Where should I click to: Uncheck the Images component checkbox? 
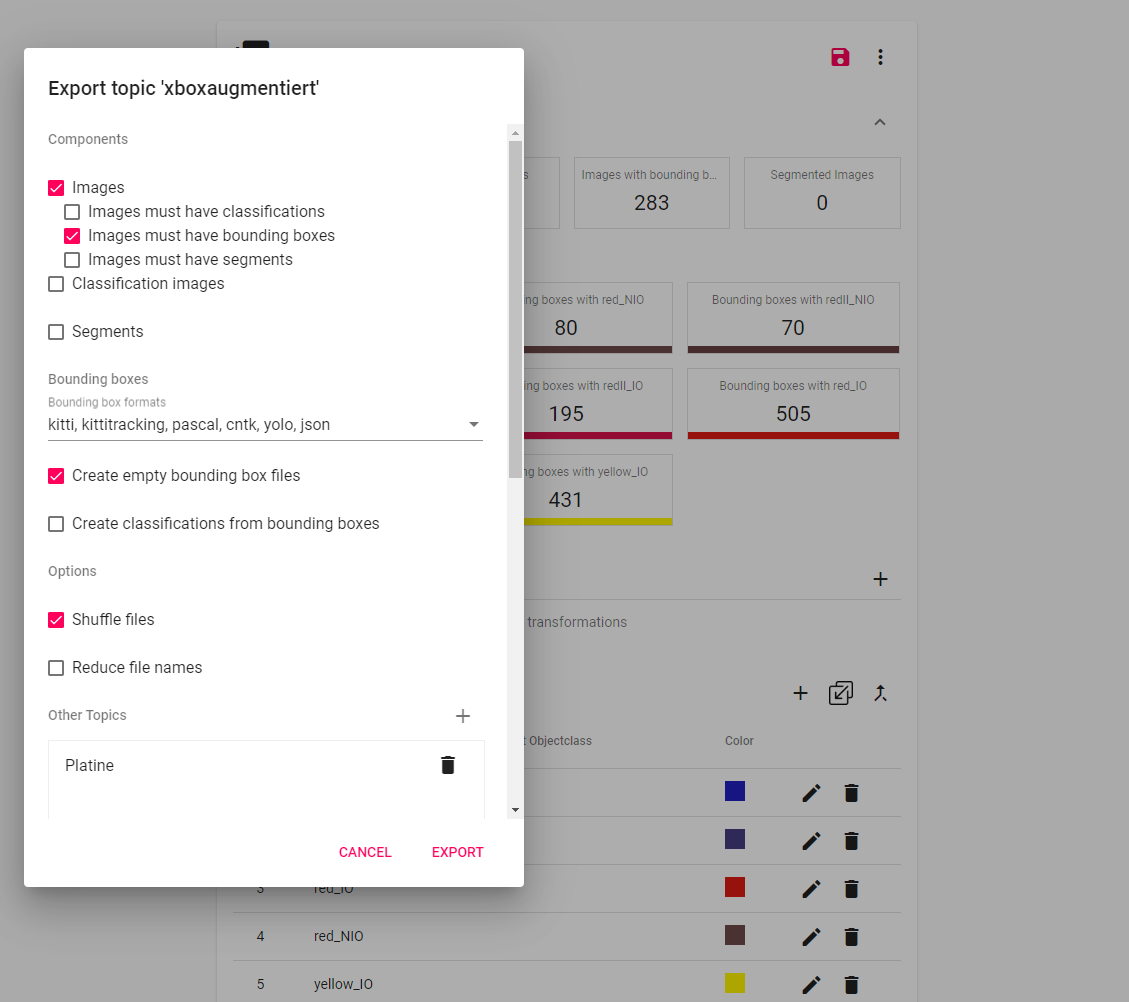tap(56, 188)
